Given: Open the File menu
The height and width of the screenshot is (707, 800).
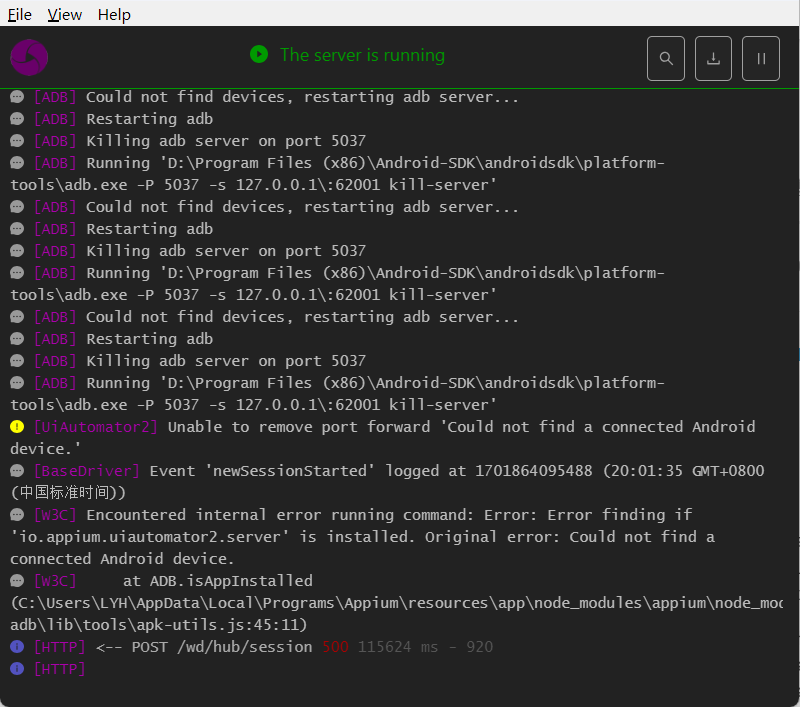Looking at the screenshot, I should click(19, 14).
